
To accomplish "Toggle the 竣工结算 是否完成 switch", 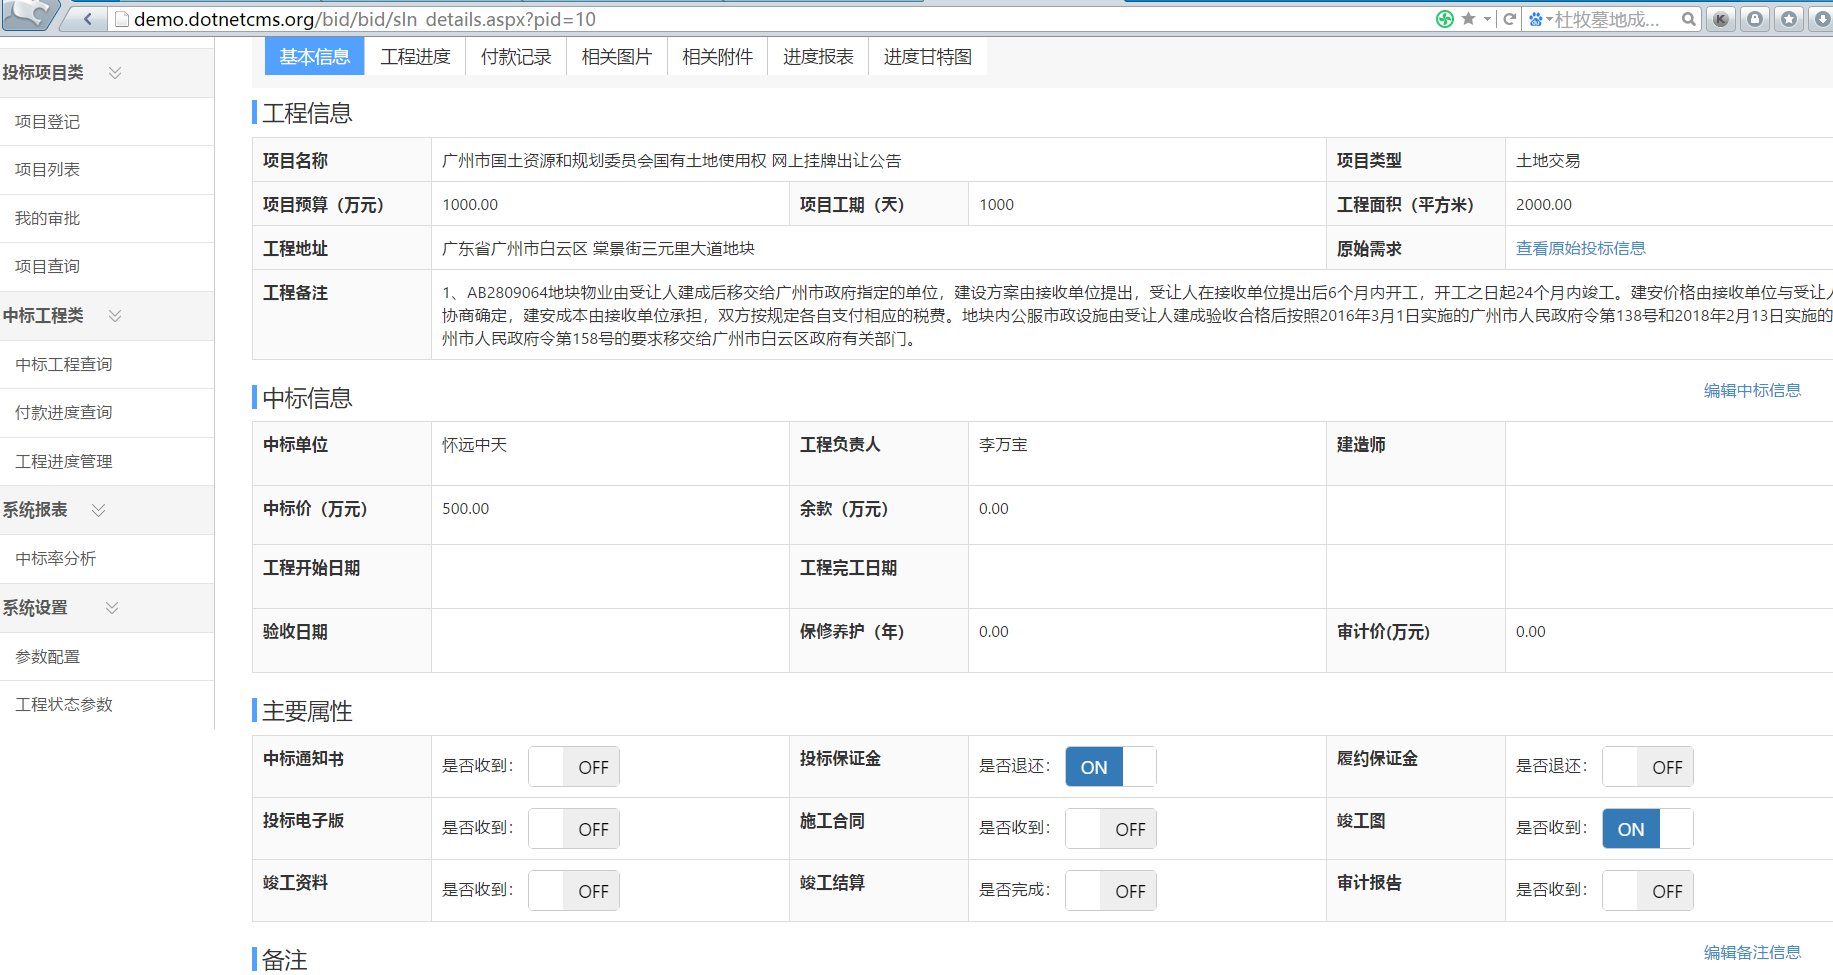I will click(1111, 891).
